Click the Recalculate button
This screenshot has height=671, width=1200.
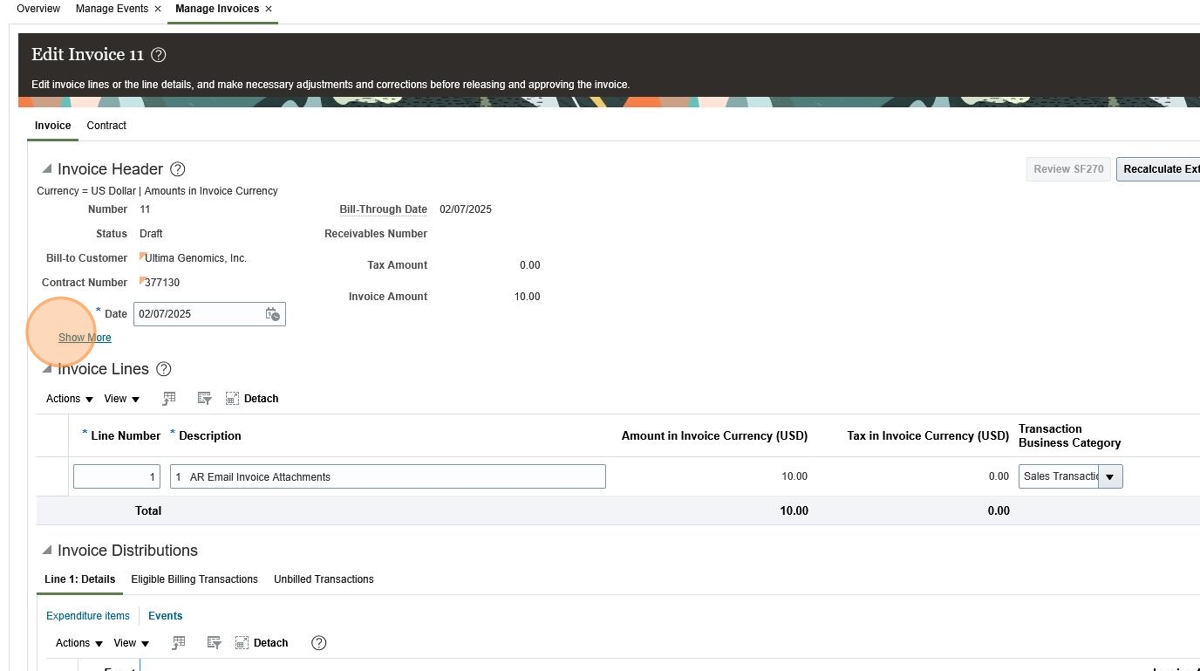pos(1159,169)
